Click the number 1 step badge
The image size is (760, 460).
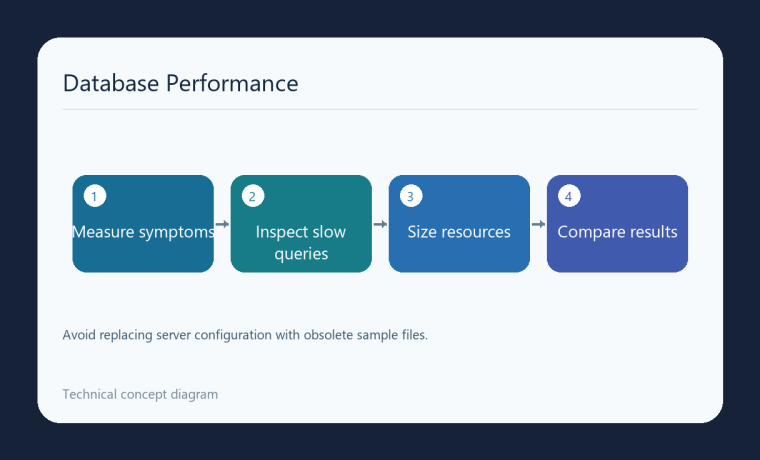click(x=95, y=196)
